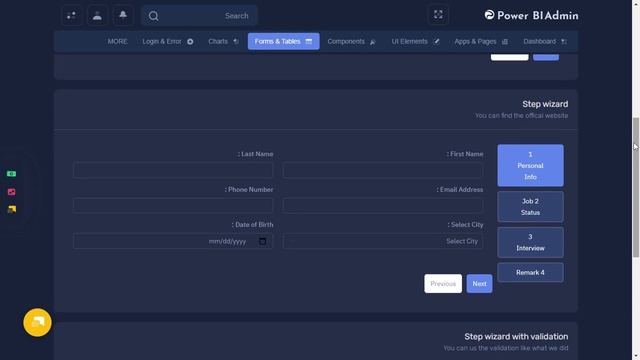640x360 pixels.
Task: Click the page vertical scrollbar thumb
Action: pyautogui.click(x=636, y=188)
